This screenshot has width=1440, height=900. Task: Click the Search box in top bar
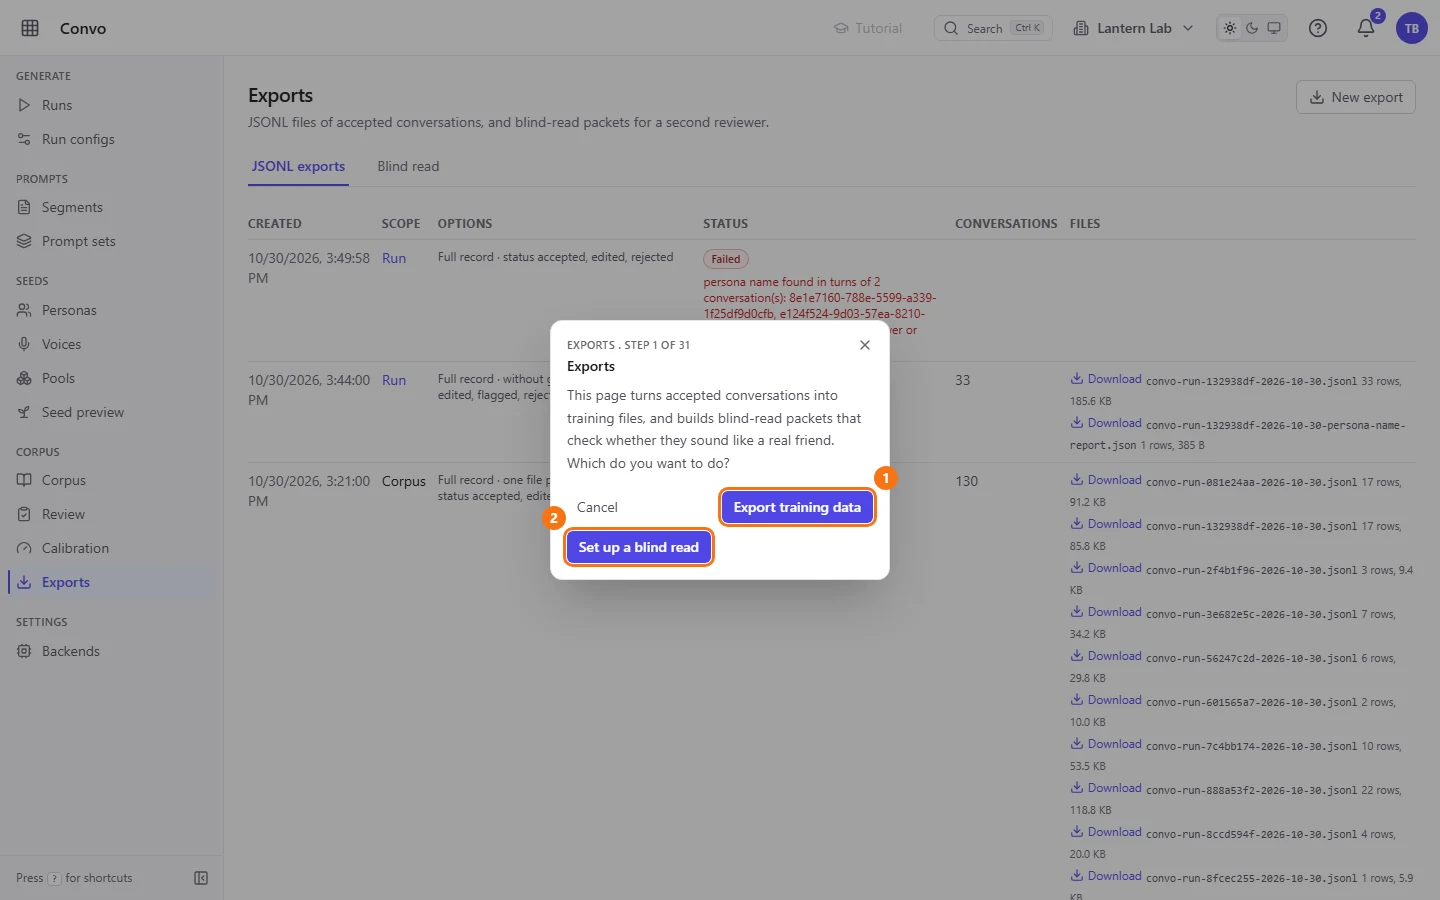[993, 28]
